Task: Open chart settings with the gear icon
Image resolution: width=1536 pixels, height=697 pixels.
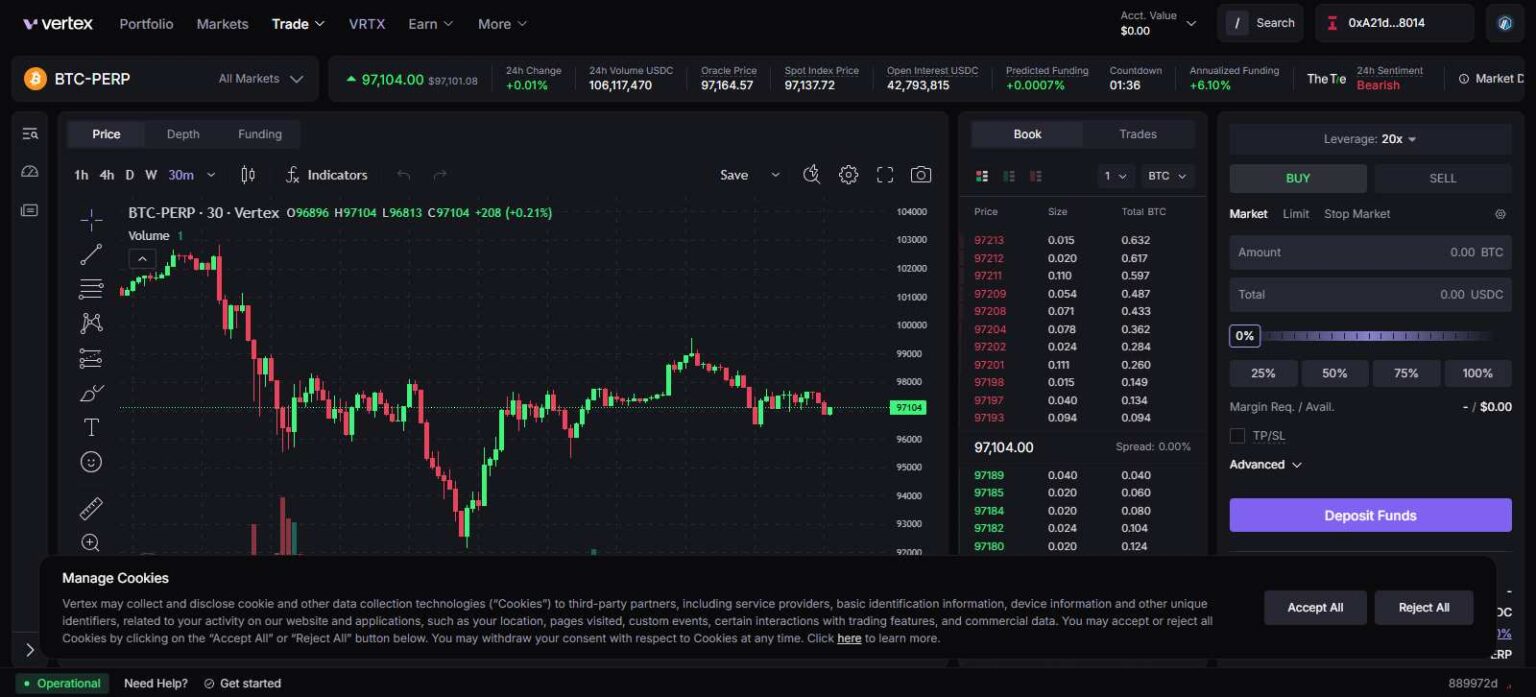Action: pos(848,174)
